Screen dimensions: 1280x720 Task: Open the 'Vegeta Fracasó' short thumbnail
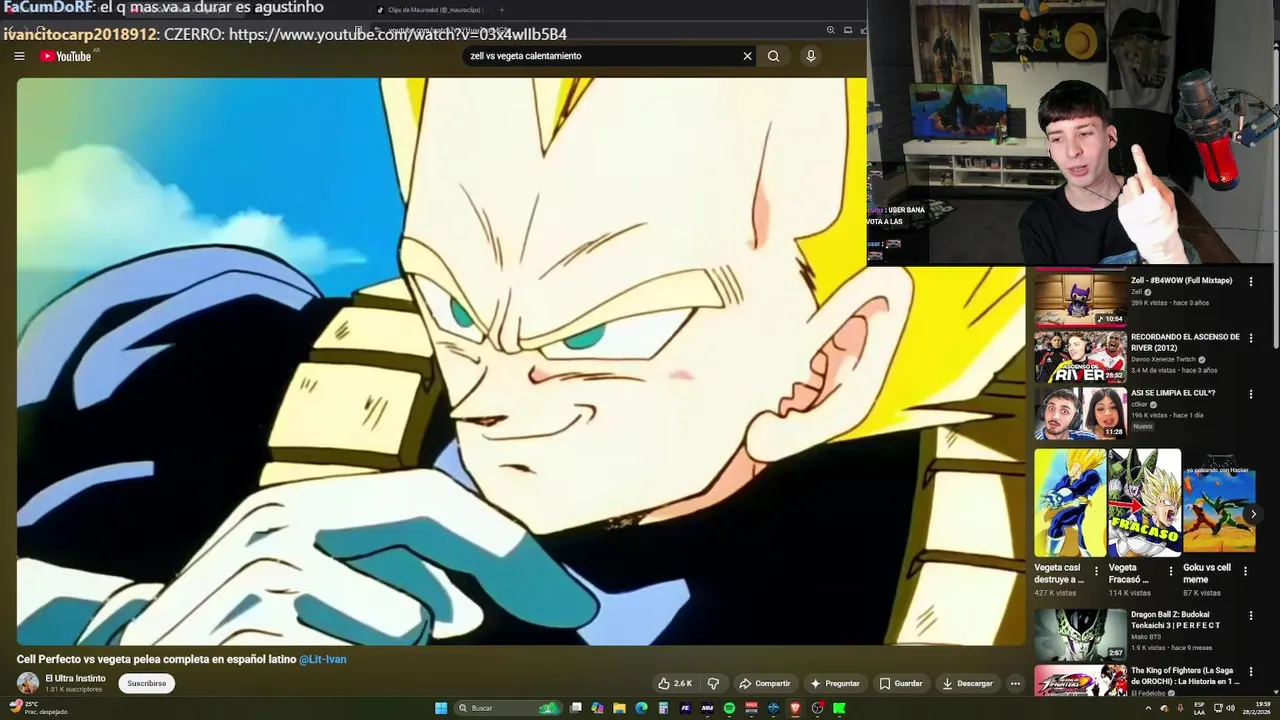(x=1145, y=502)
